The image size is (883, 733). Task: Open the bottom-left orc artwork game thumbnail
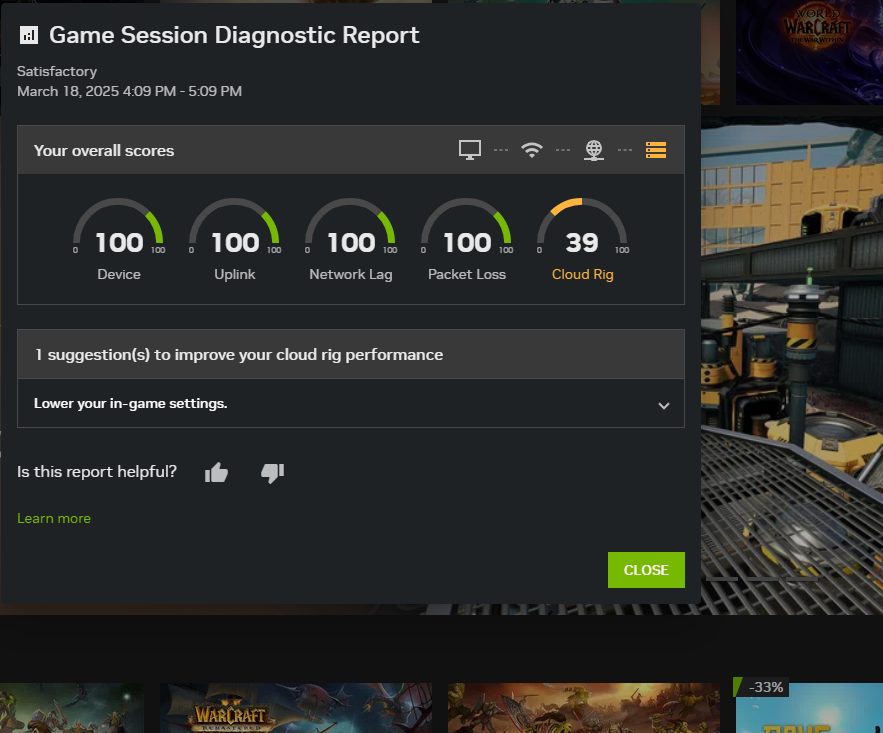click(x=72, y=708)
